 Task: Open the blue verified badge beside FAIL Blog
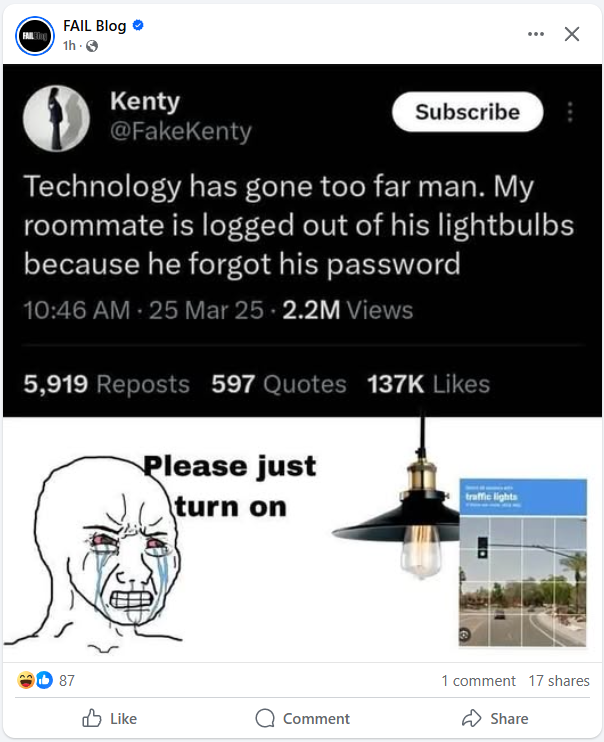pyautogui.click(x=138, y=25)
